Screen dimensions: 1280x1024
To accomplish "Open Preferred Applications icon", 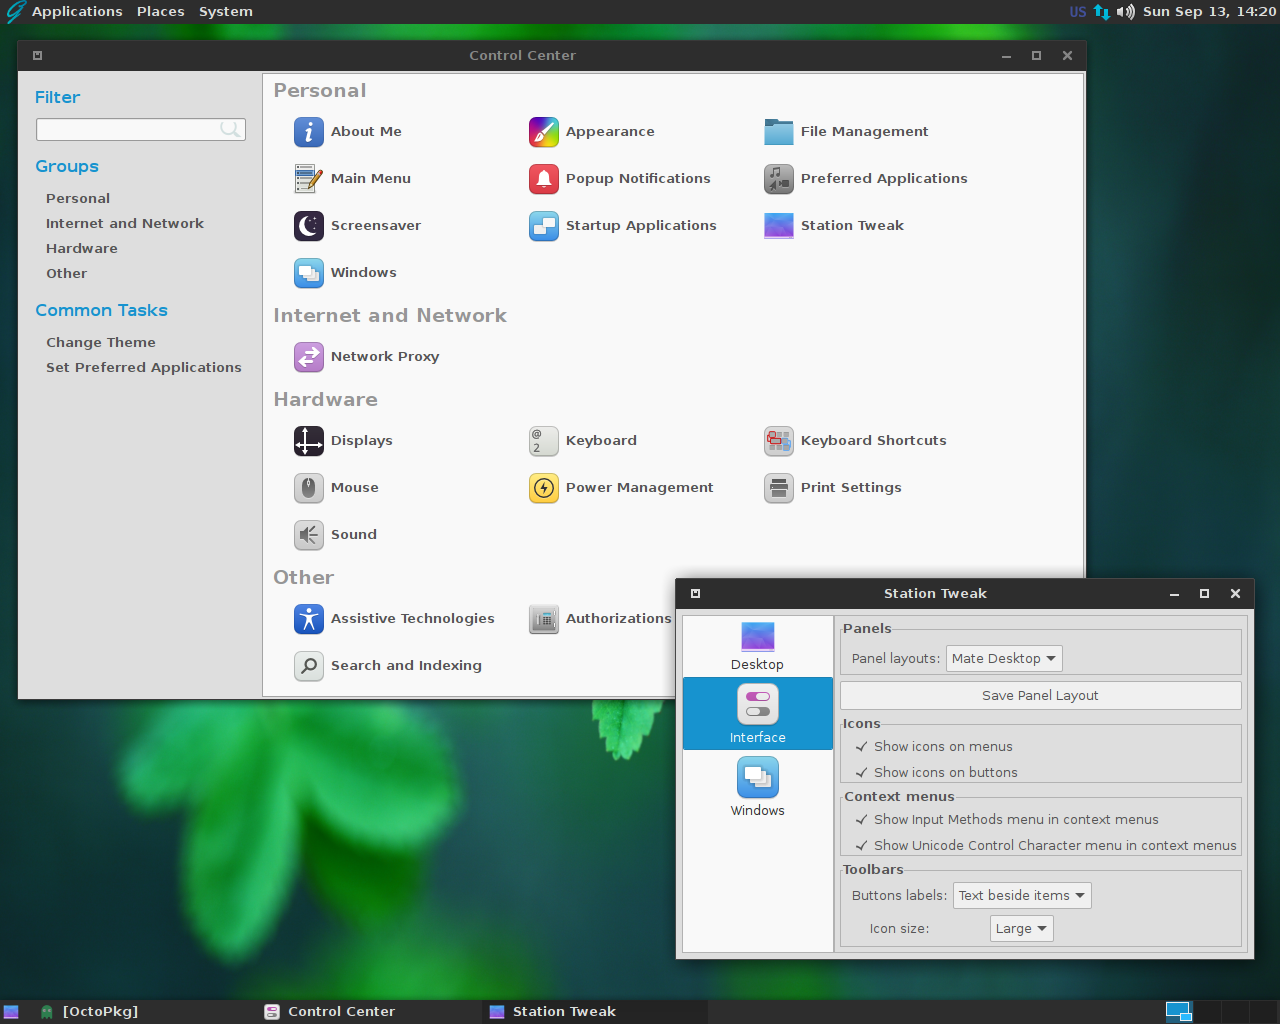I will pos(779,179).
